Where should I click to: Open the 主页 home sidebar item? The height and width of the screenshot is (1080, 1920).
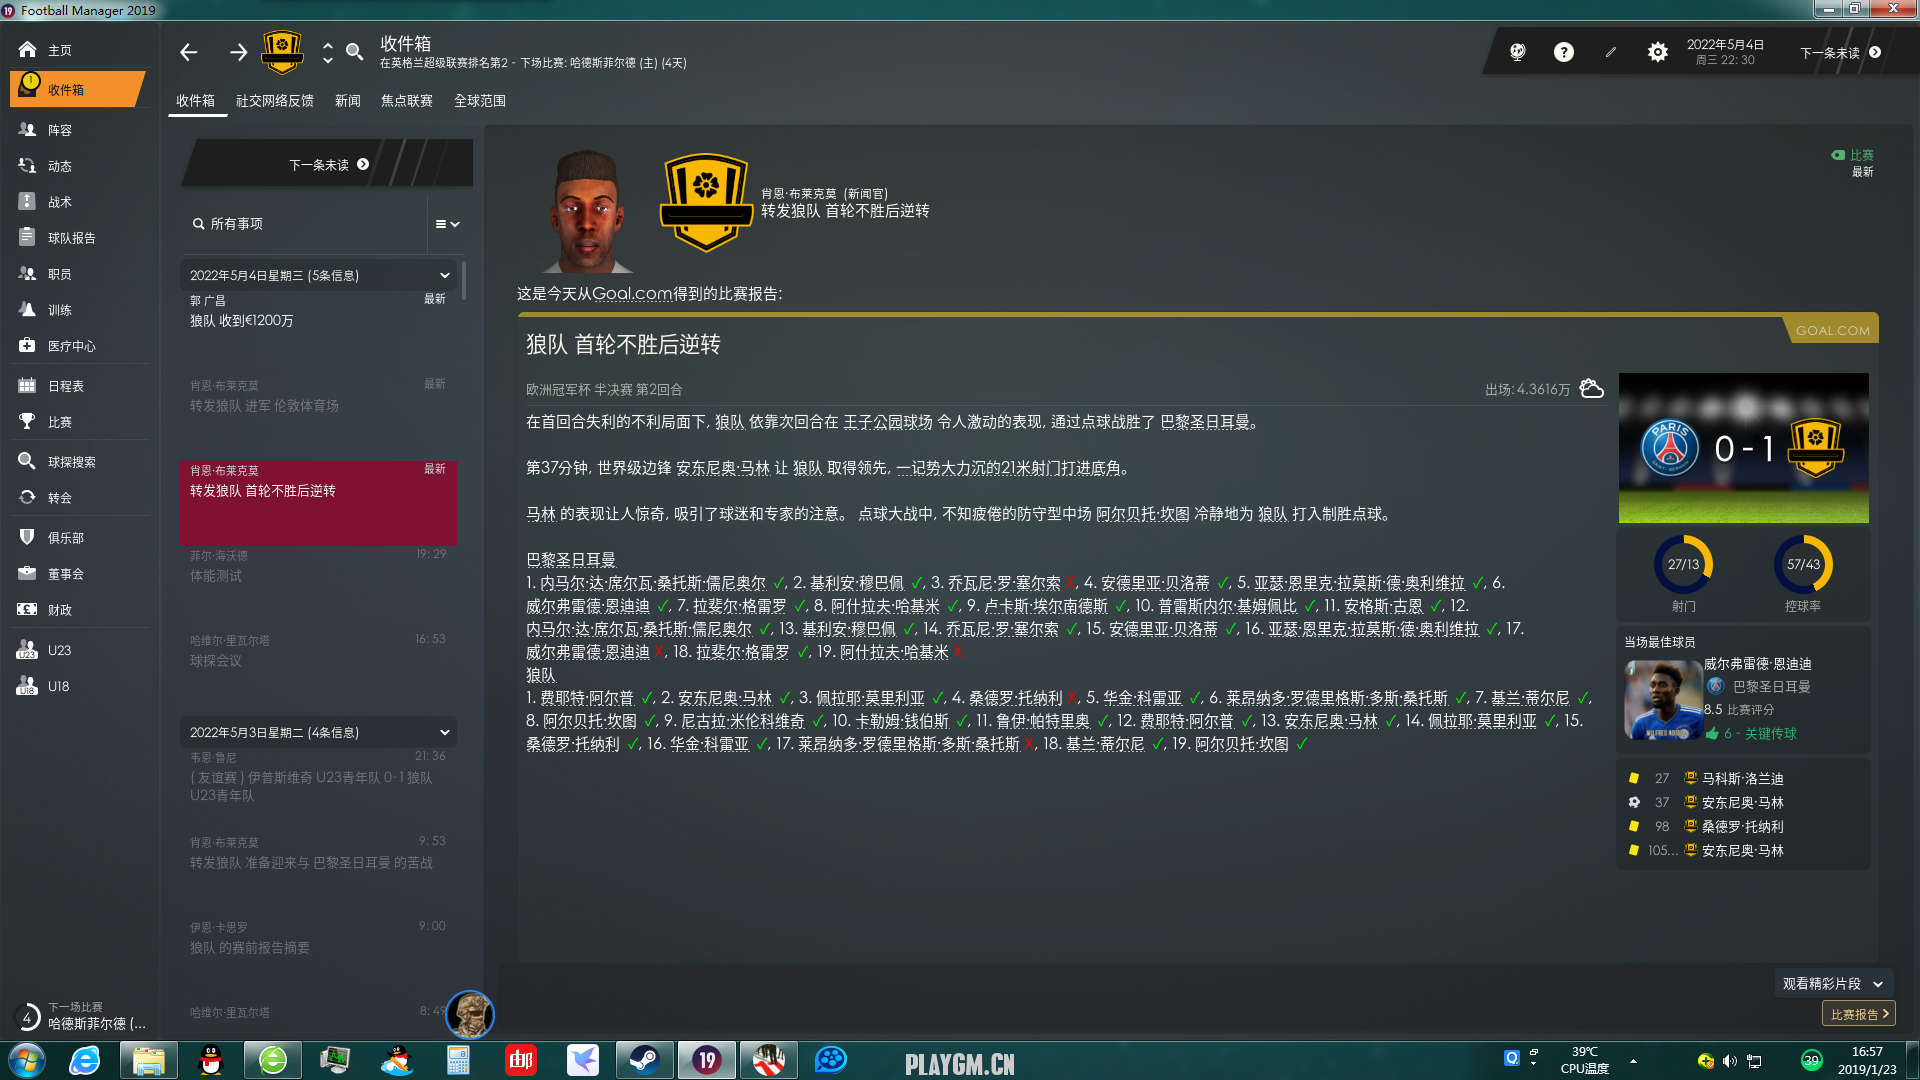click(80, 50)
